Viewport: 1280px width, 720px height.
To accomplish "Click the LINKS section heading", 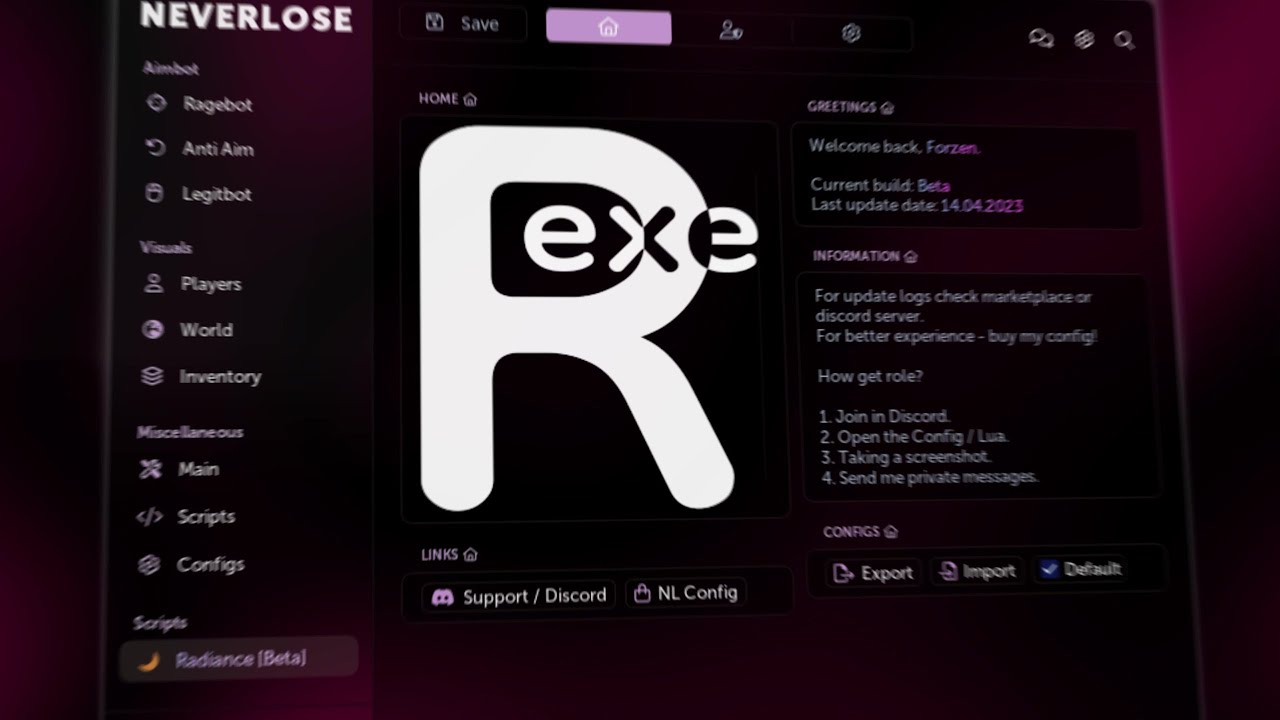I will pyautogui.click(x=448, y=554).
